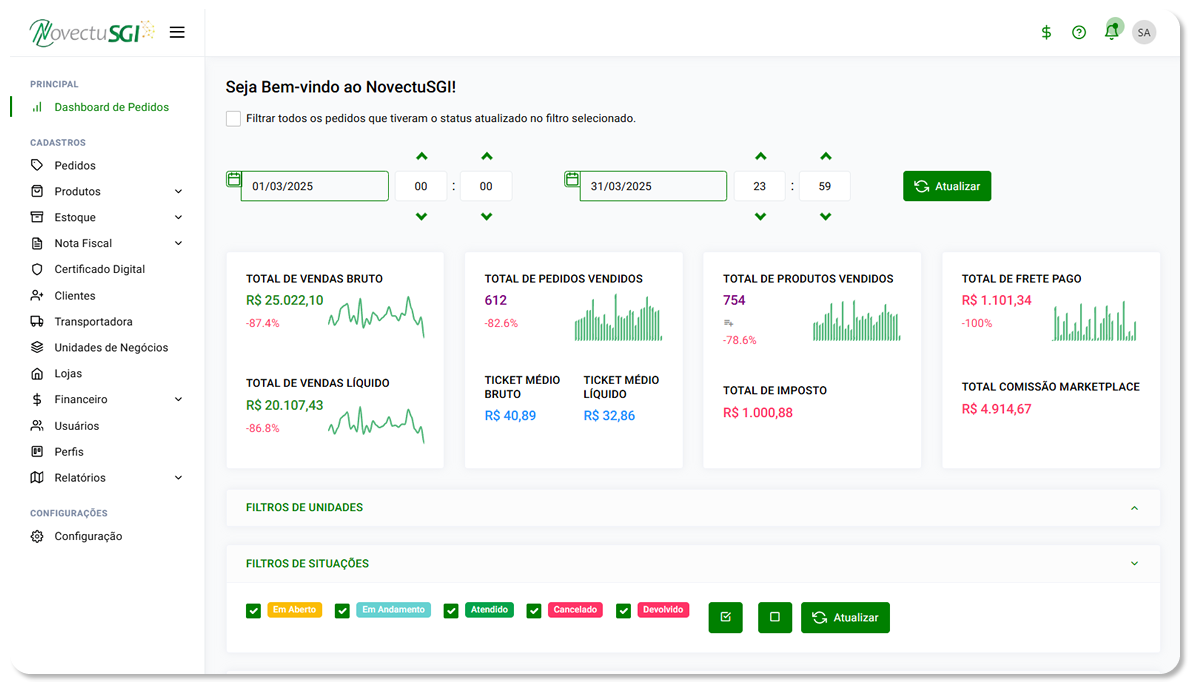Uncheck the Em Aberto status checkbox
This screenshot has height=689, width=1190.
pyautogui.click(x=254, y=611)
